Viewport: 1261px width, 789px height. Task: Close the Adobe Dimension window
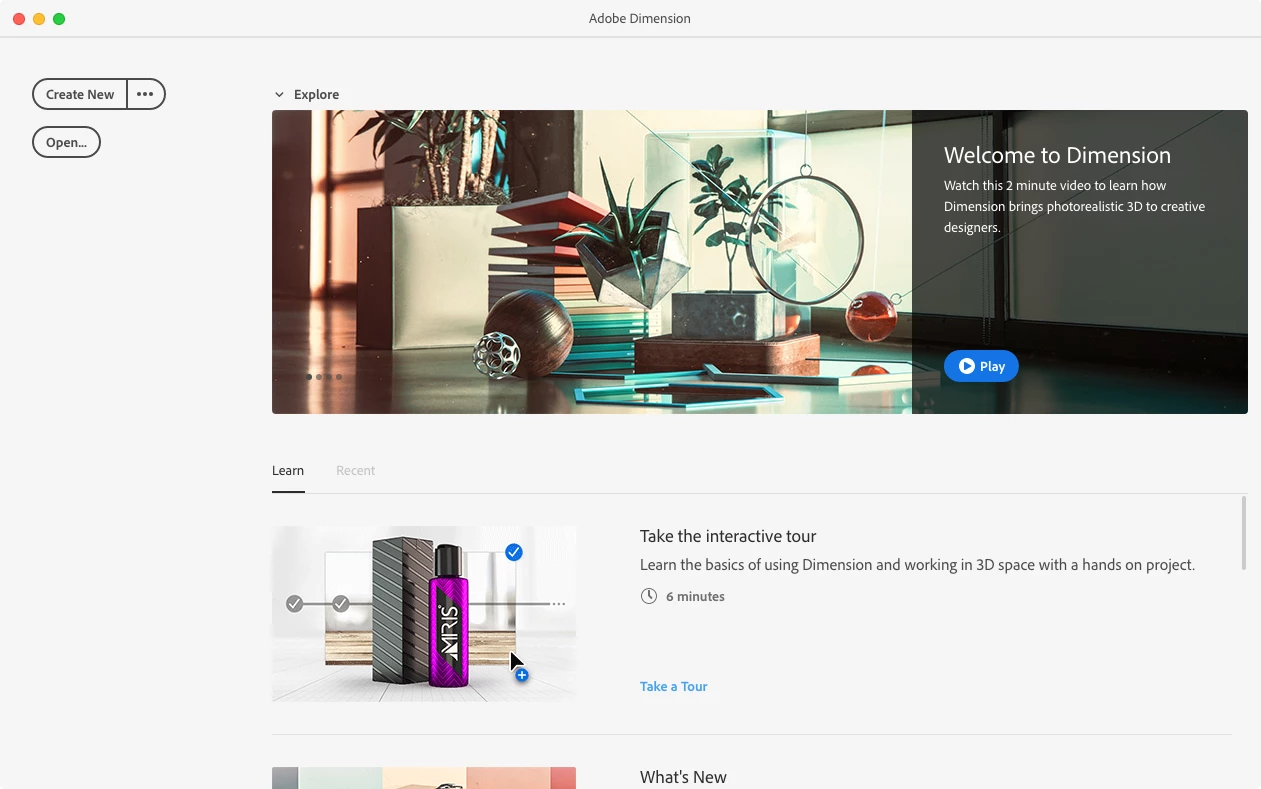(x=19, y=19)
